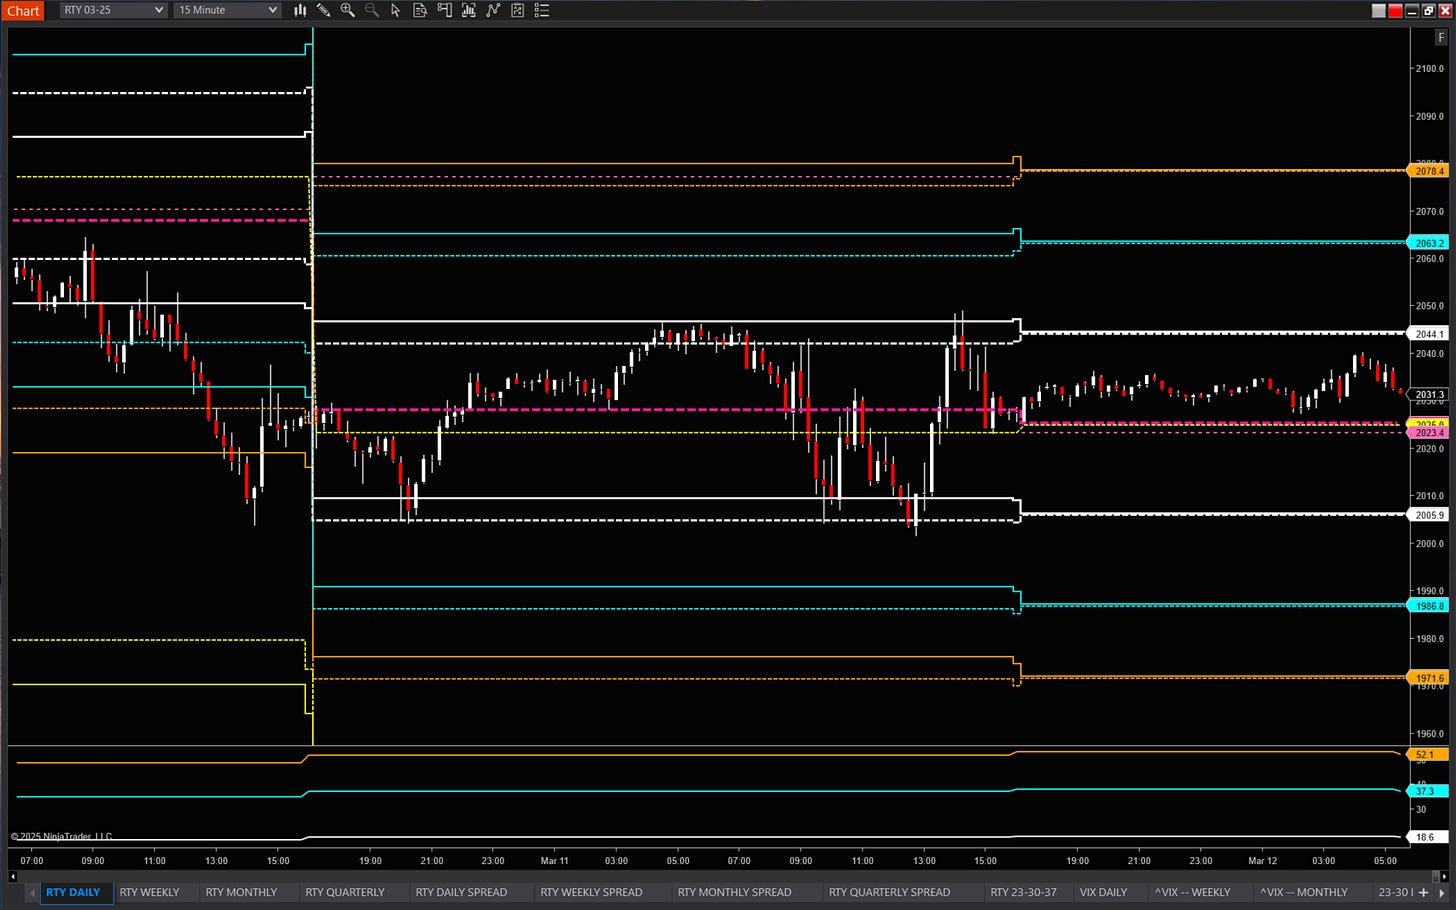Click the 2023.4 pink price marker
Viewport: 1456px width, 910px height.
(x=1428, y=433)
